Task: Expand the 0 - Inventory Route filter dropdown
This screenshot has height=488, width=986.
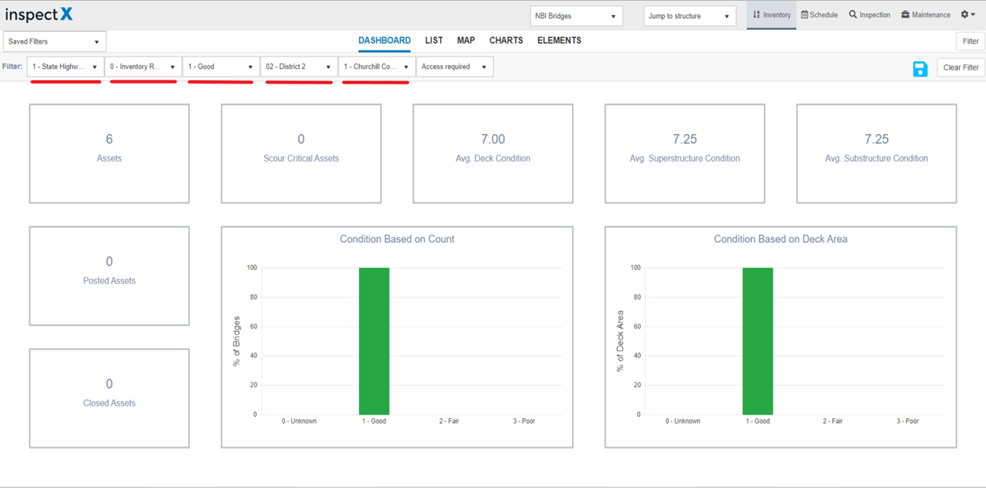Action: (x=143, y=67)
